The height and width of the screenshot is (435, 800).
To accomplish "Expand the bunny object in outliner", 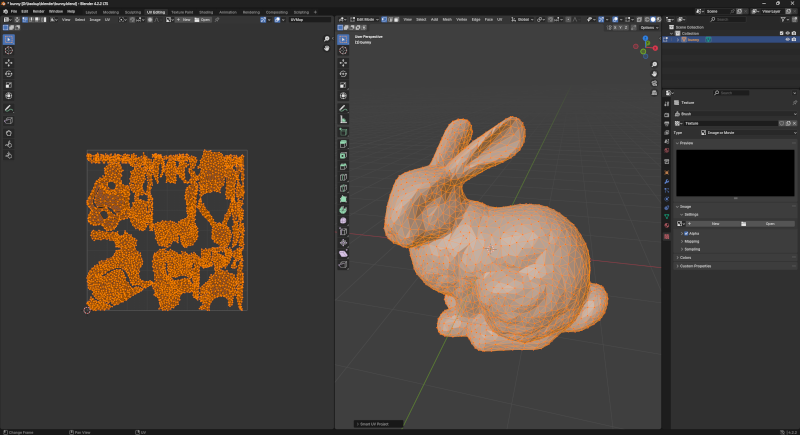I will [x=678, y=40].
